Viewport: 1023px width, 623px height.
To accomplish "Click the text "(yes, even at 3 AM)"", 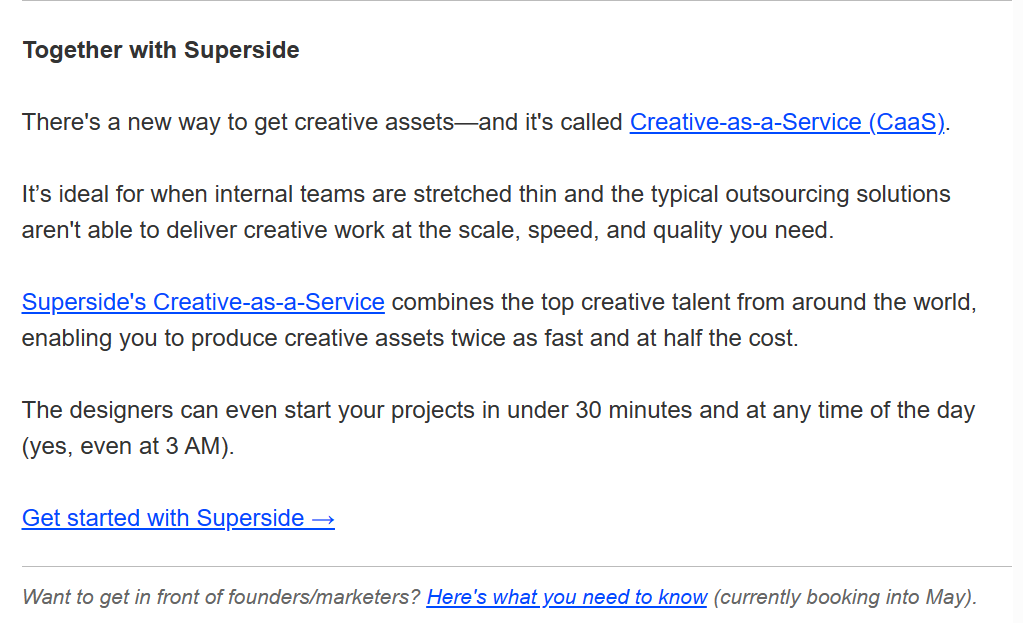I will click(128, 446).
